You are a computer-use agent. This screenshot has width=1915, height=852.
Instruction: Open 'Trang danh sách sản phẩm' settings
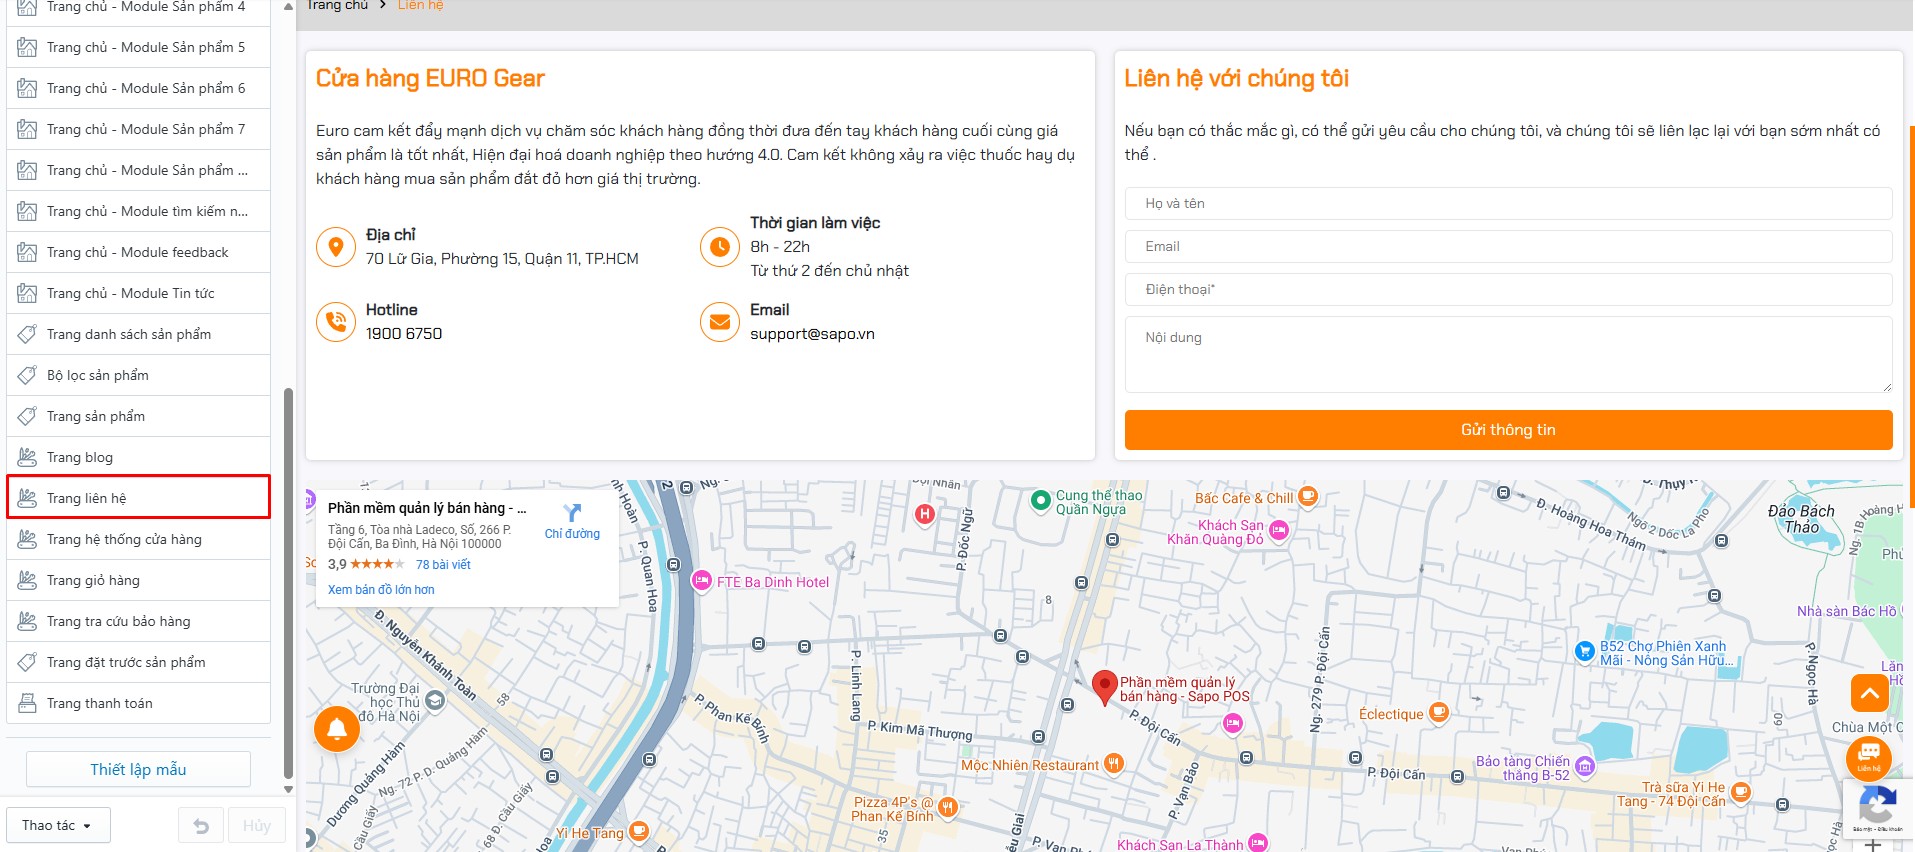pos(138,334)
